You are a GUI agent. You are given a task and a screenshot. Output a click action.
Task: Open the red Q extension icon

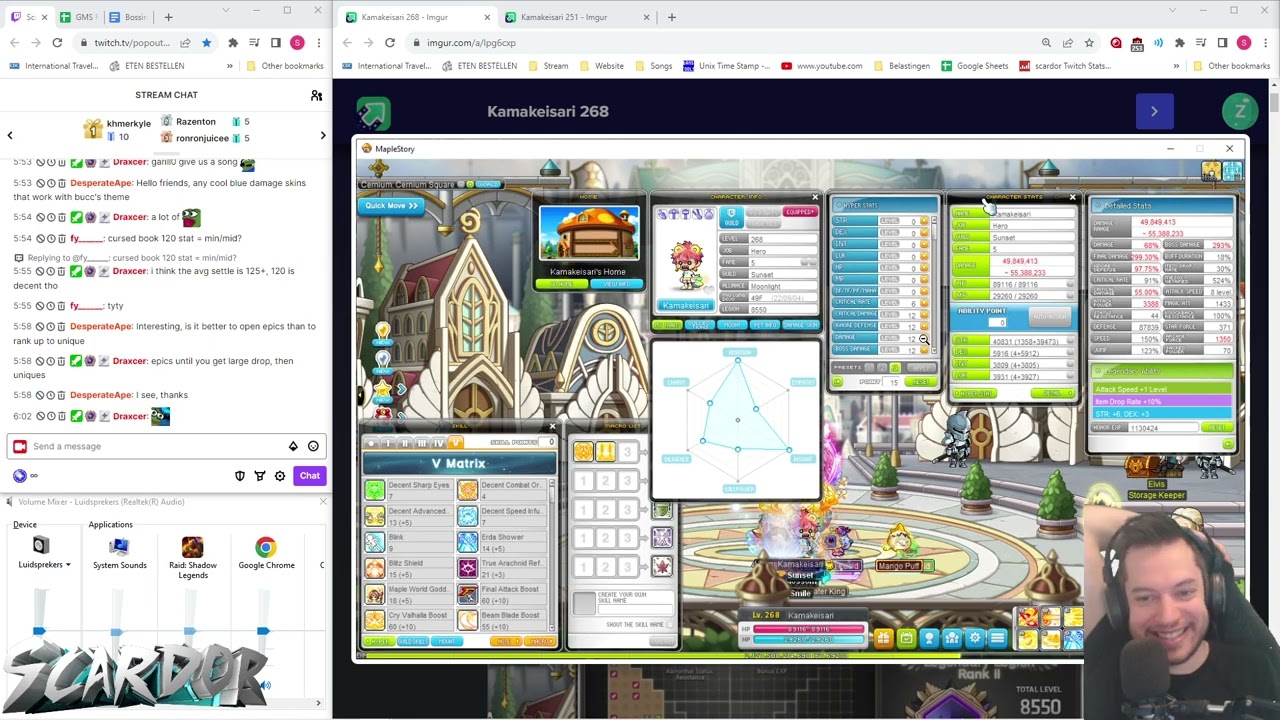pos(1116,43)
